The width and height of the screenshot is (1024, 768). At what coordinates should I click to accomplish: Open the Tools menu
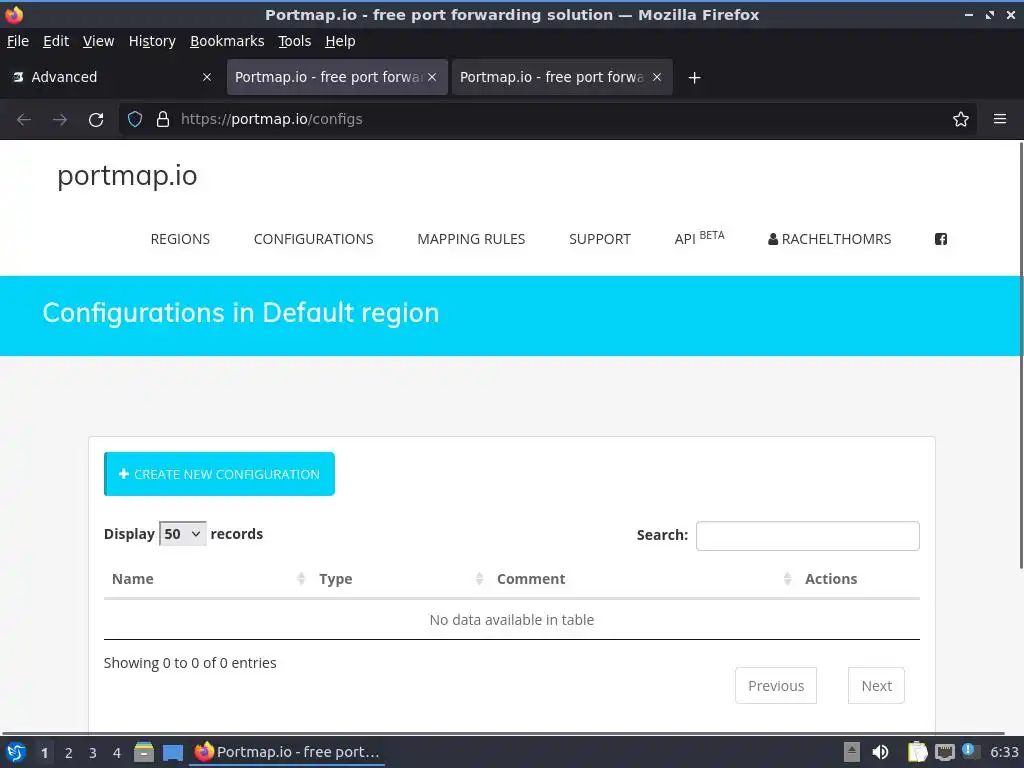click(295, 41)
